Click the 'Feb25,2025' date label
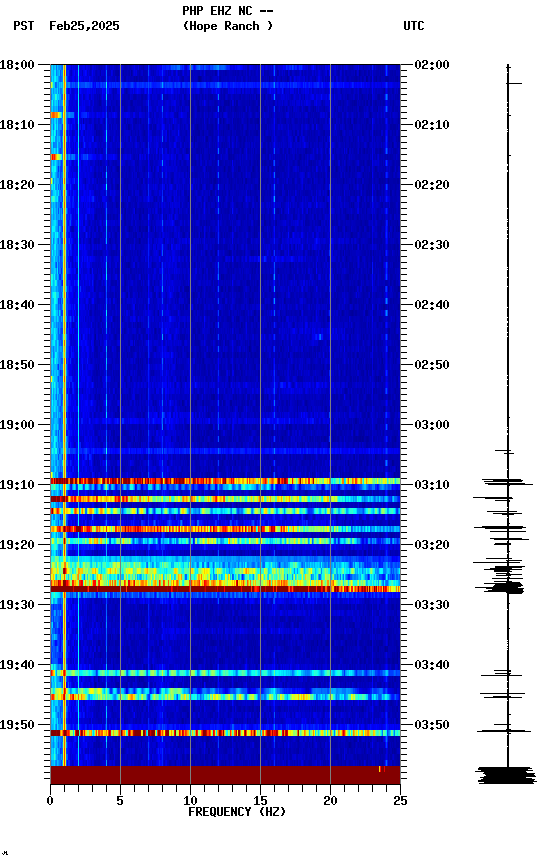Viewport: 552px width, 864px height. 84,26
